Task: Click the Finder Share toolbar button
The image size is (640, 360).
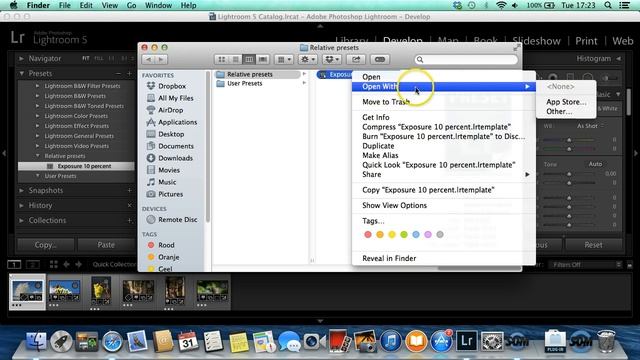Action: click(x=356, y=60)
